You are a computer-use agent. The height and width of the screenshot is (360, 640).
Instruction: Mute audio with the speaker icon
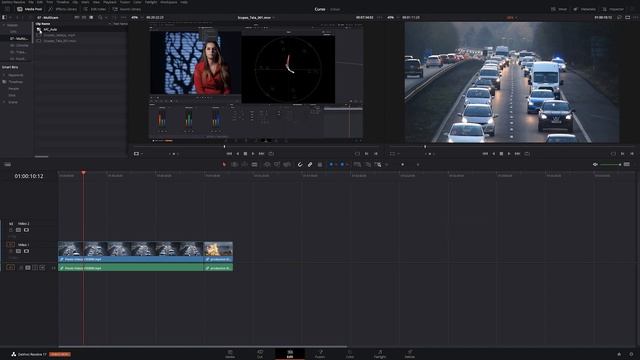pos(595,164)
